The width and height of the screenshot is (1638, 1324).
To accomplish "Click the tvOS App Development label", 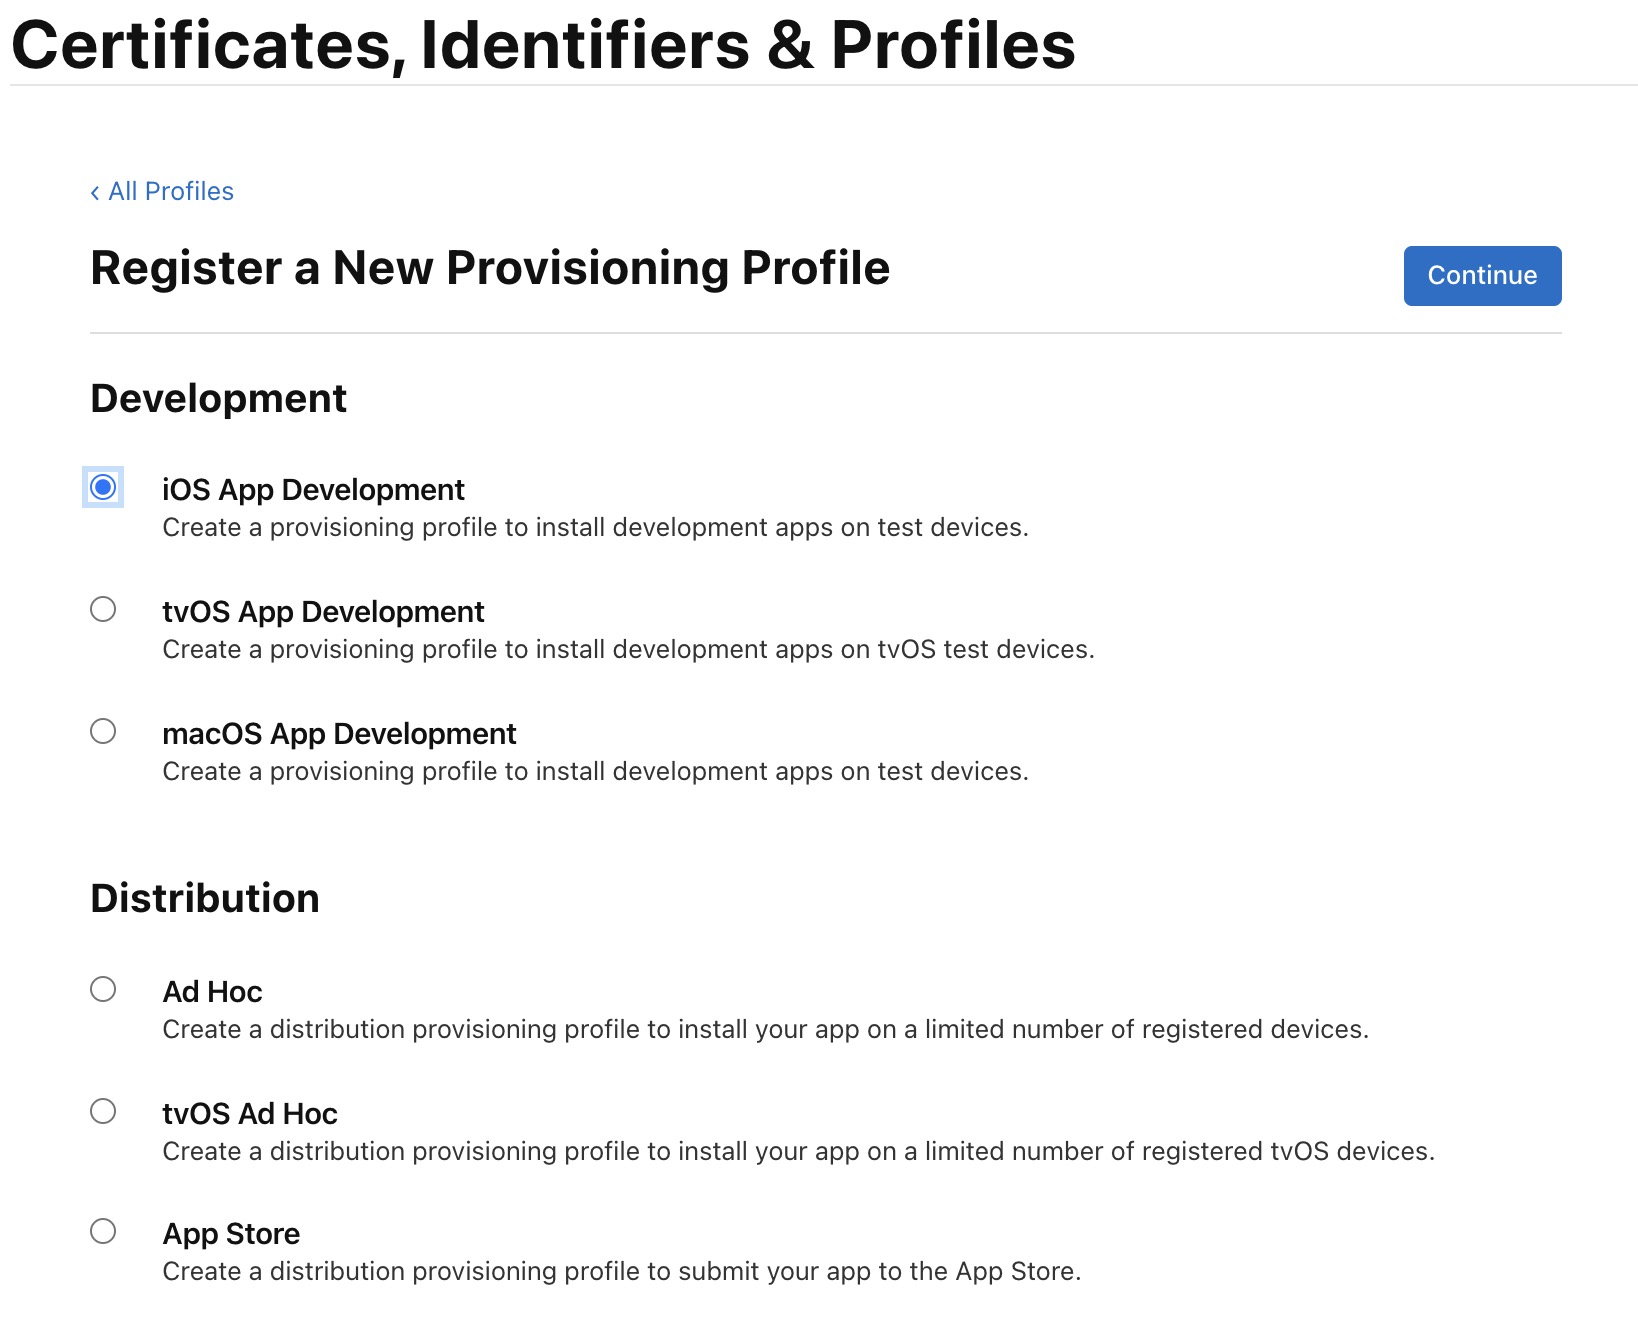I will tap(323, 612).
